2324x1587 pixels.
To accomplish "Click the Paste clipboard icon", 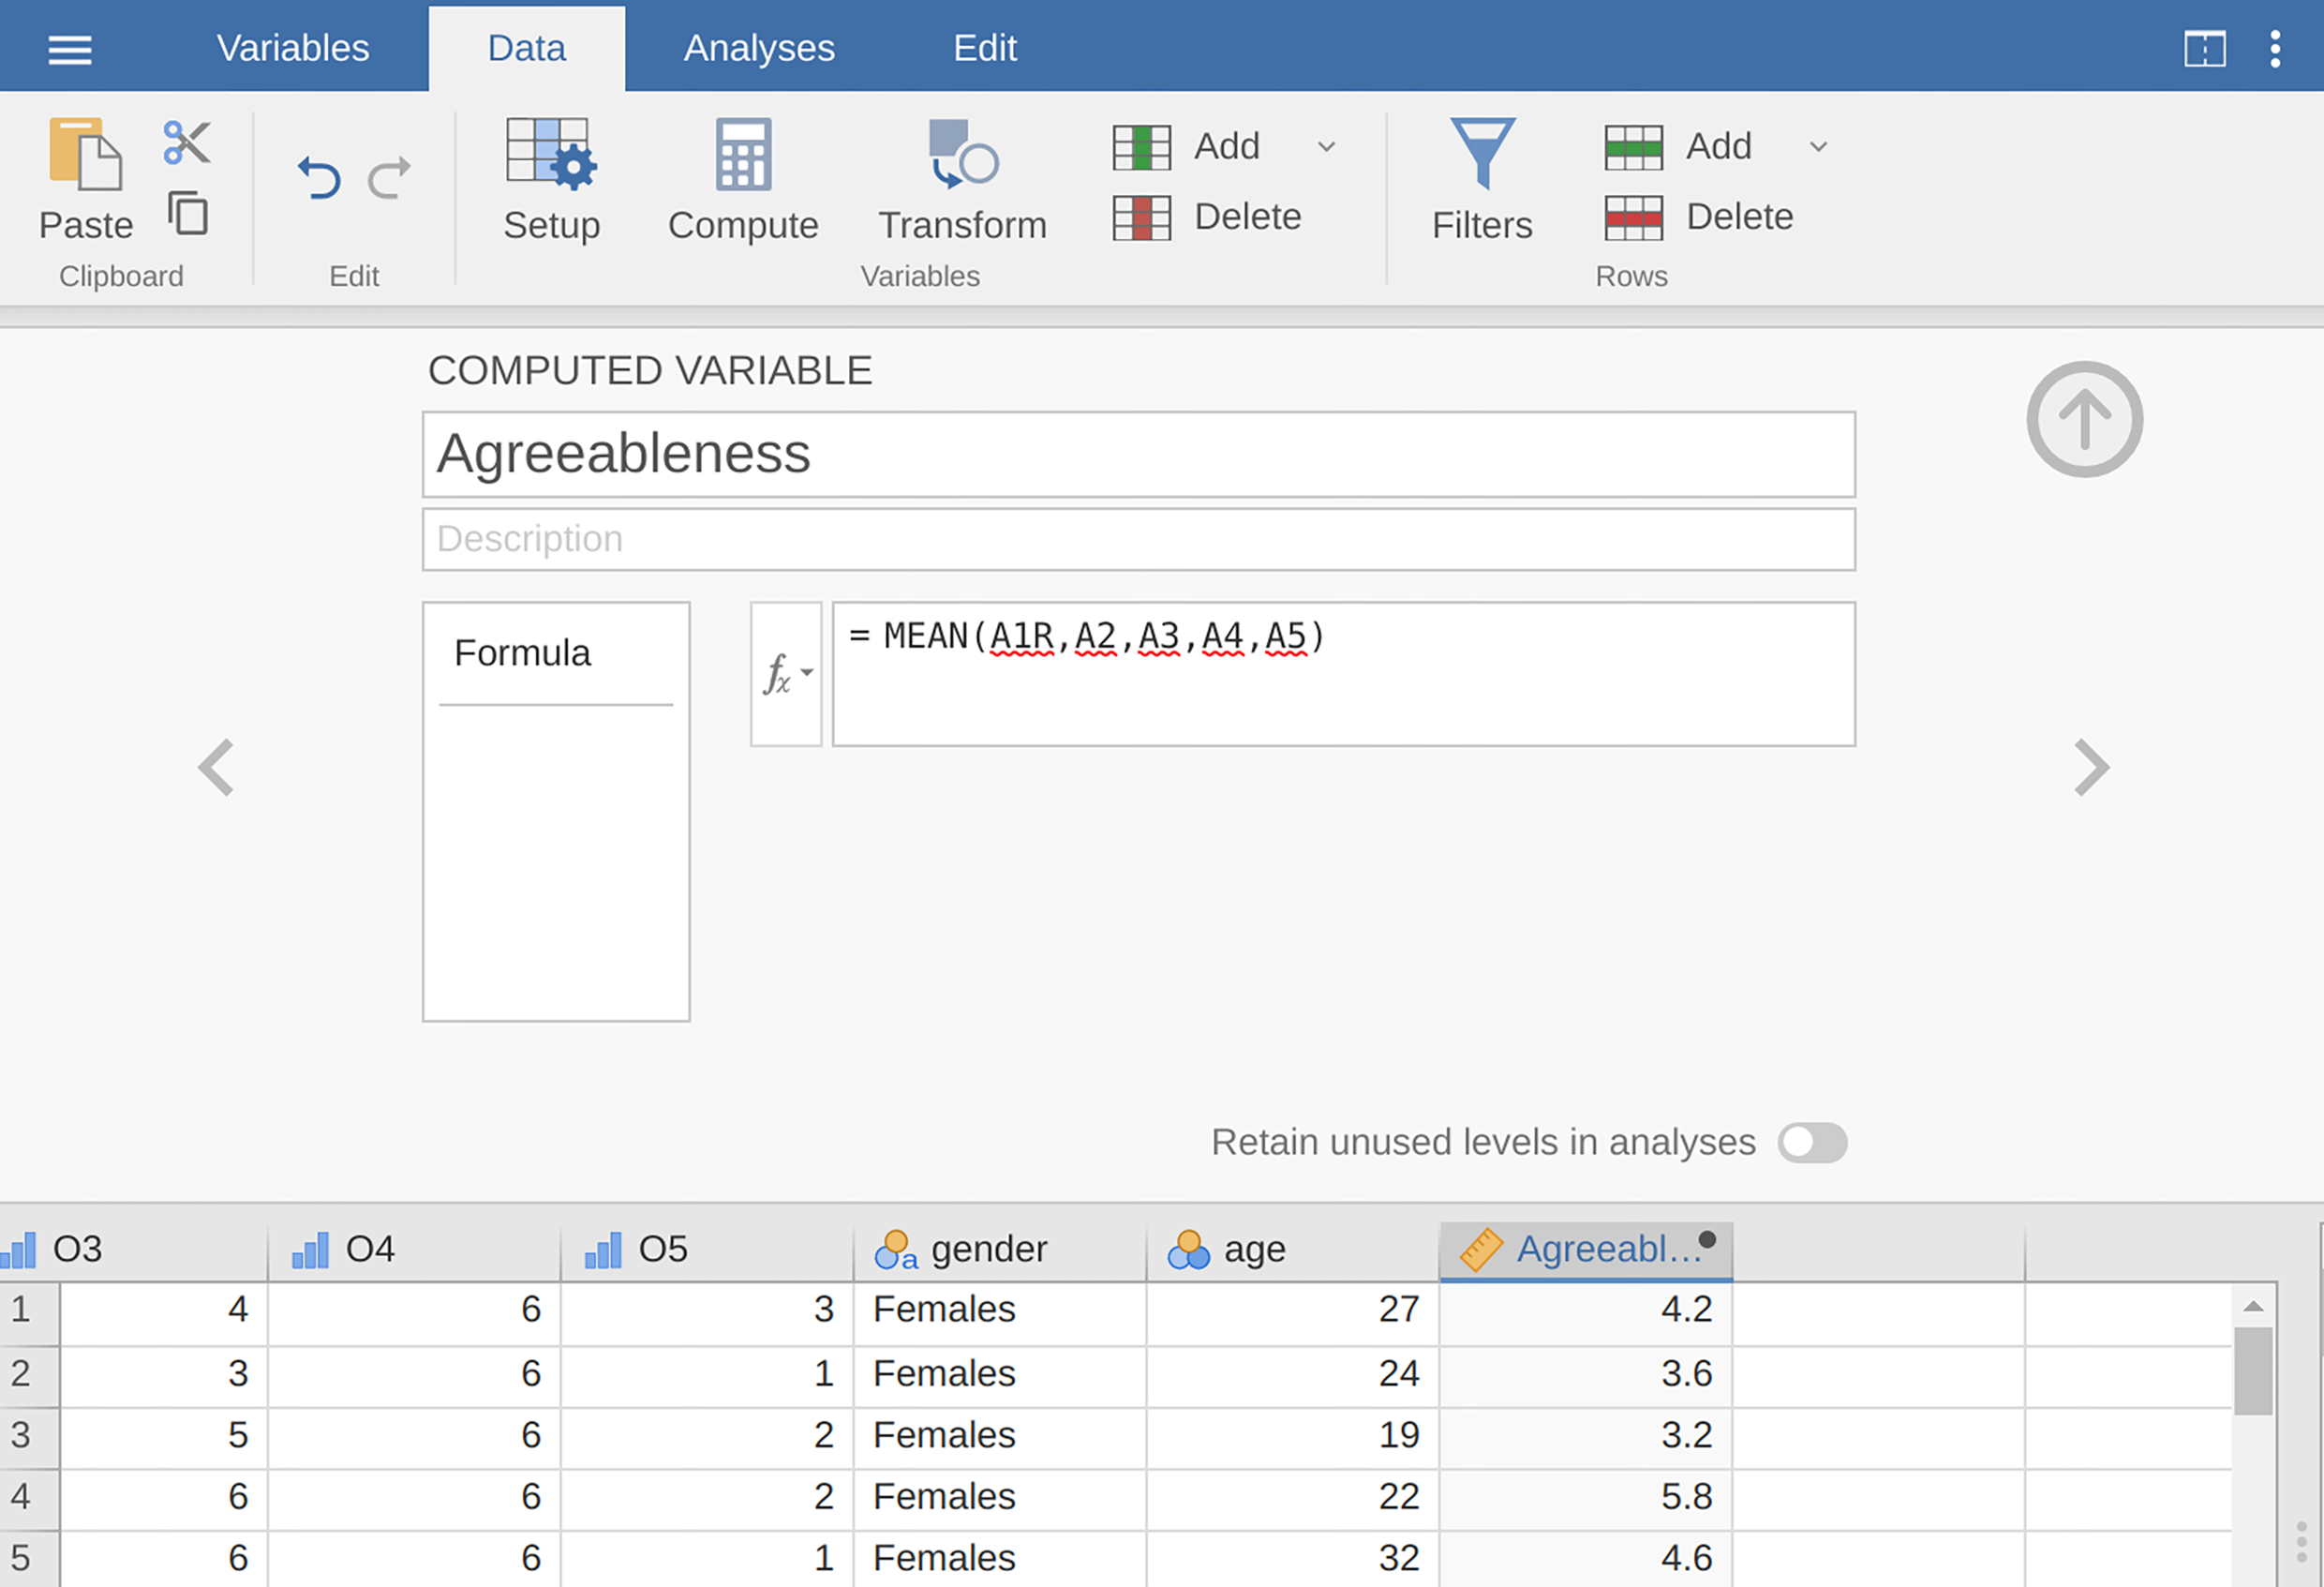I will point(86,154).
